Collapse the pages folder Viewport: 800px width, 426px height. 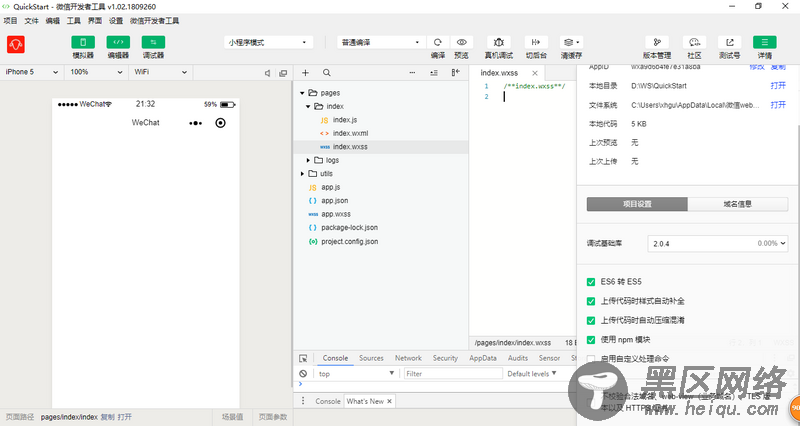(303, 93)
